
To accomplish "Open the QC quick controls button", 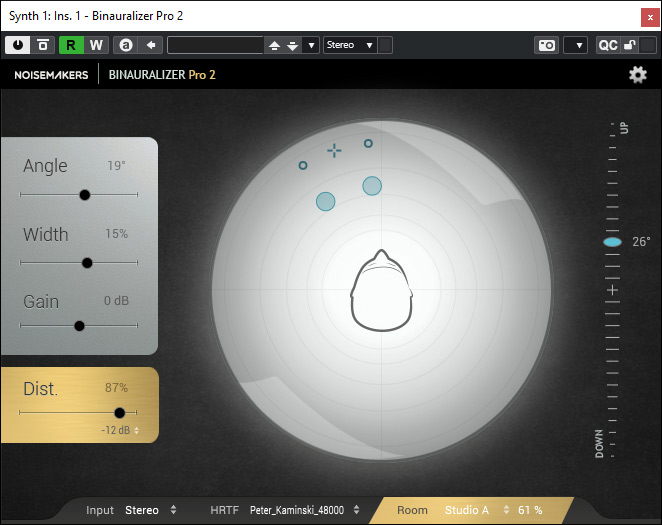I will 607,45.
